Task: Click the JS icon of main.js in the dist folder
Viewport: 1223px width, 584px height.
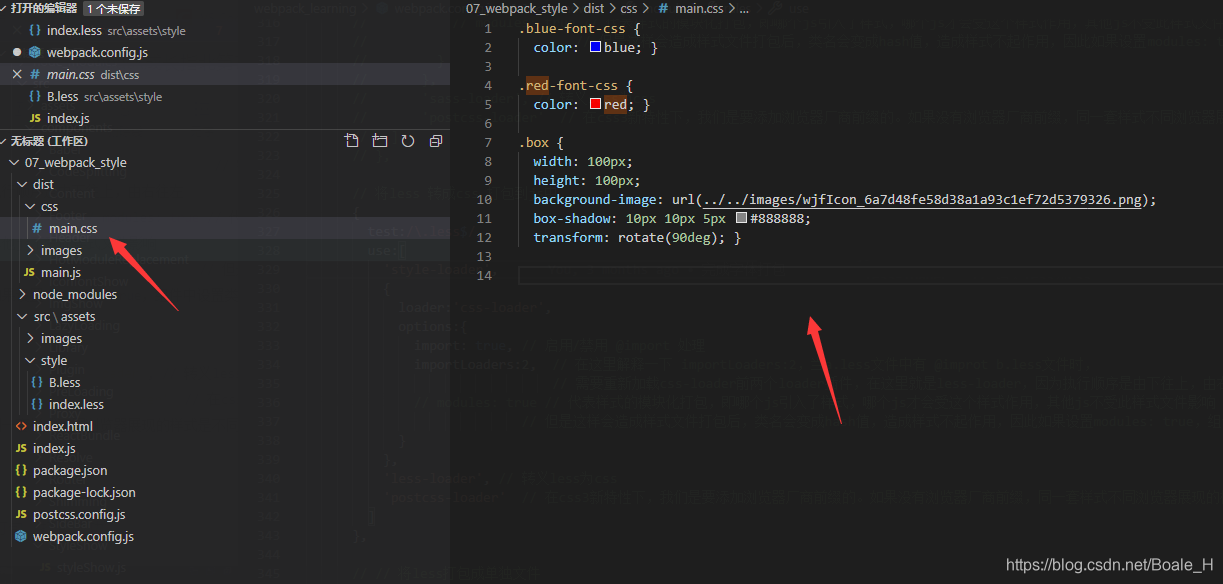Action: click(29, 272)
